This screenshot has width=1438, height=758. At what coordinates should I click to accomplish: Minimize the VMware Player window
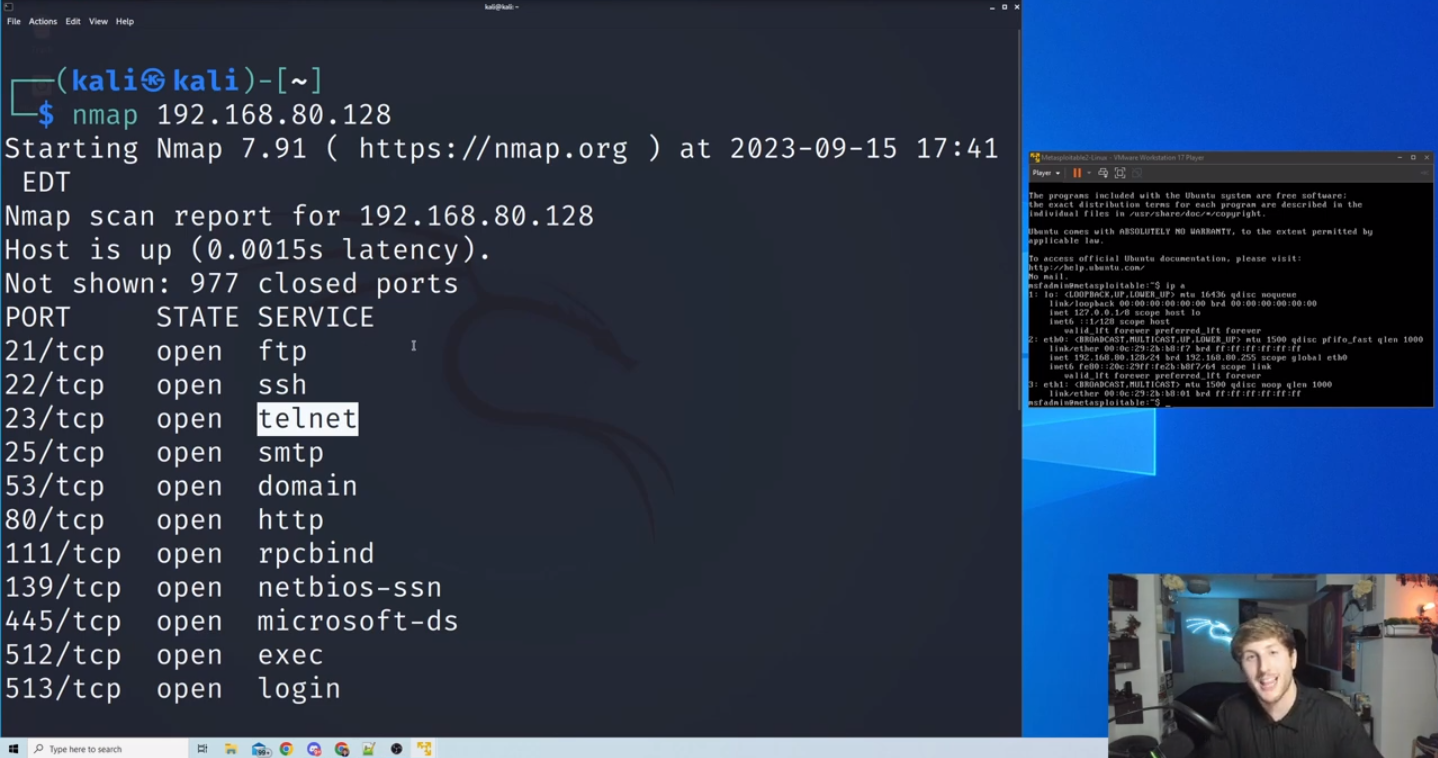[x=1399, y=157]
